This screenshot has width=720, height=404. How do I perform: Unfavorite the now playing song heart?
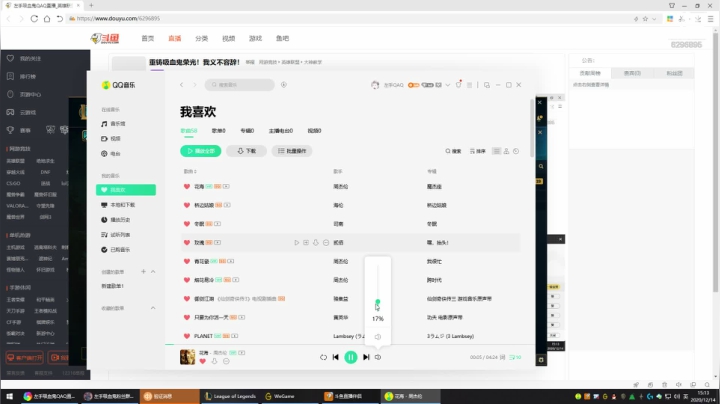coord(202,362)
